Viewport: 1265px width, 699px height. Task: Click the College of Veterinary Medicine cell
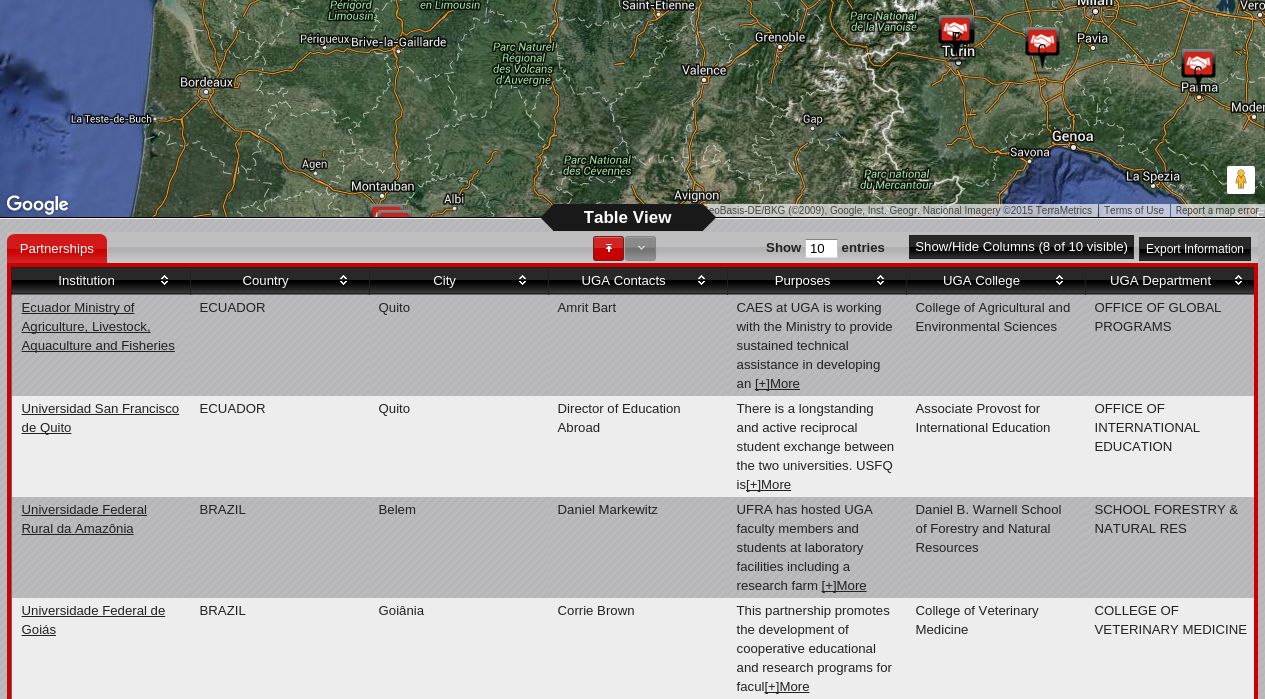tap(996, 648)
